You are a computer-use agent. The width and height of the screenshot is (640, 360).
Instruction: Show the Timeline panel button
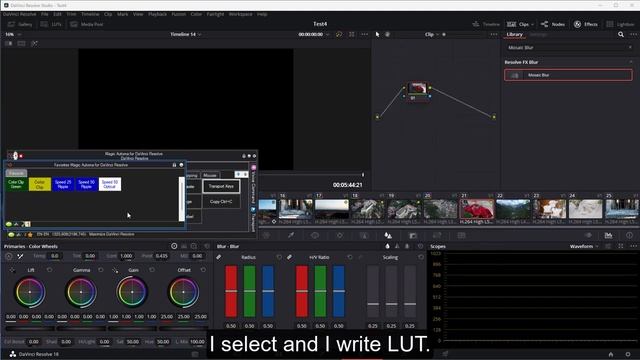click(x=486, y=24)
